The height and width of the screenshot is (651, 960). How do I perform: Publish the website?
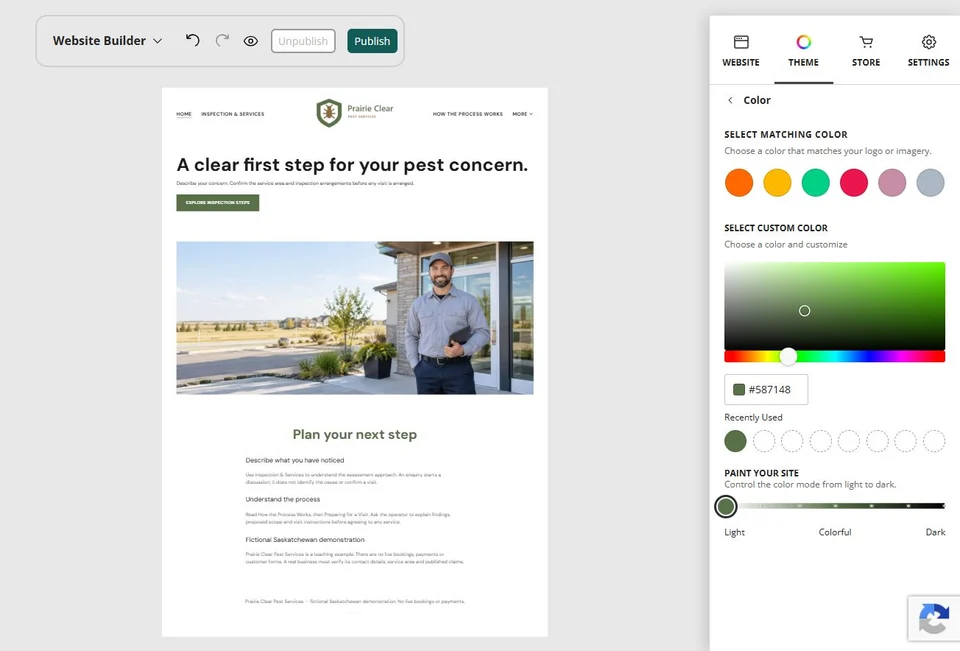pos(372,41)
